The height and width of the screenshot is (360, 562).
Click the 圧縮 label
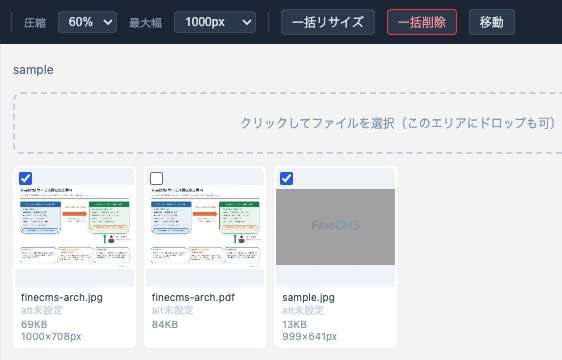35,23
